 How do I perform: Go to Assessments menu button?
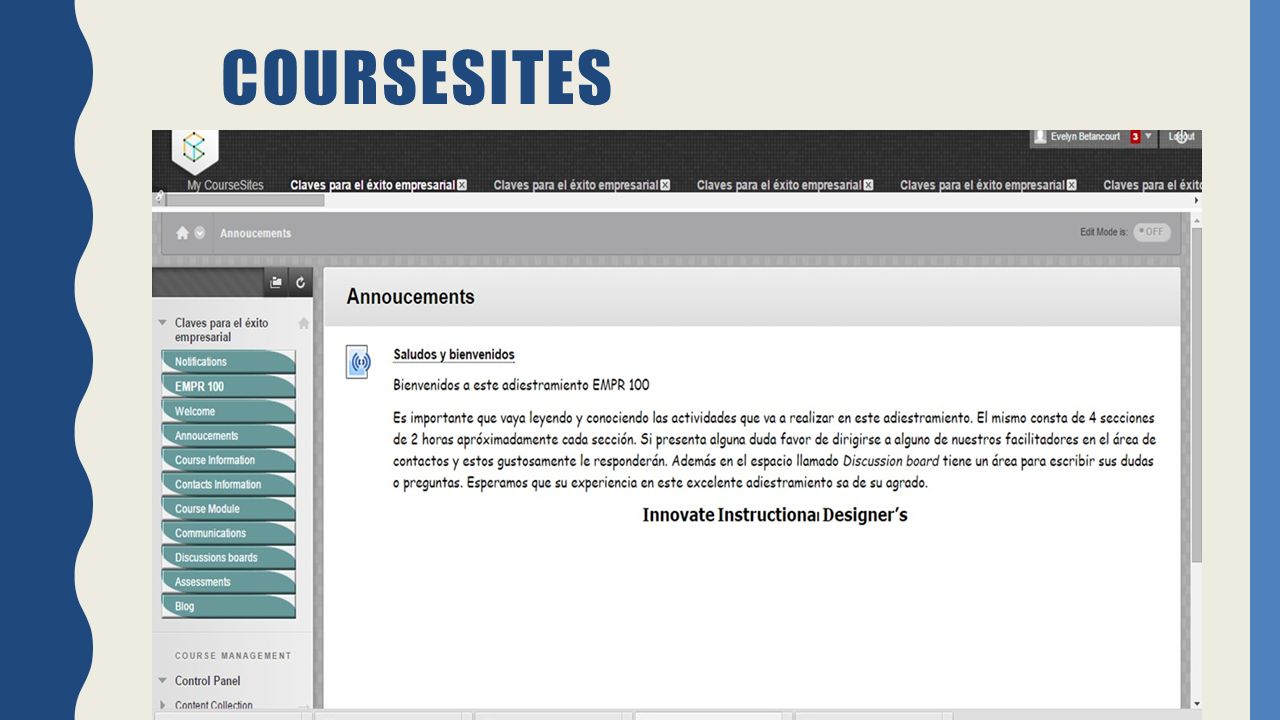coord(228,582)
